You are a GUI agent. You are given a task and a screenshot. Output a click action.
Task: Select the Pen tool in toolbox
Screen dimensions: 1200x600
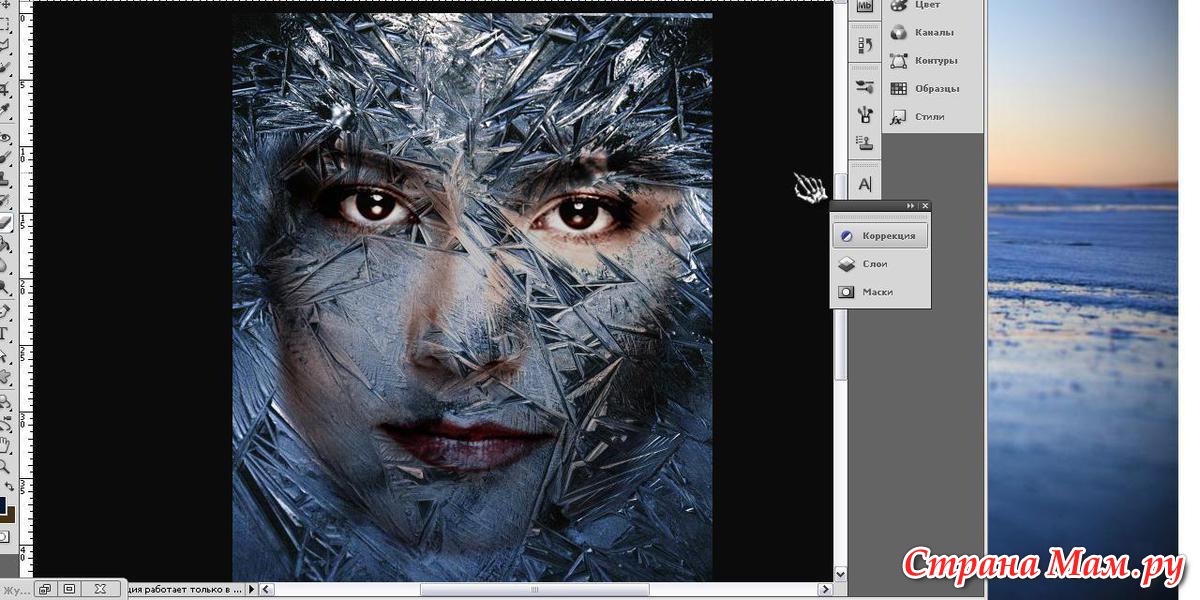5,311
